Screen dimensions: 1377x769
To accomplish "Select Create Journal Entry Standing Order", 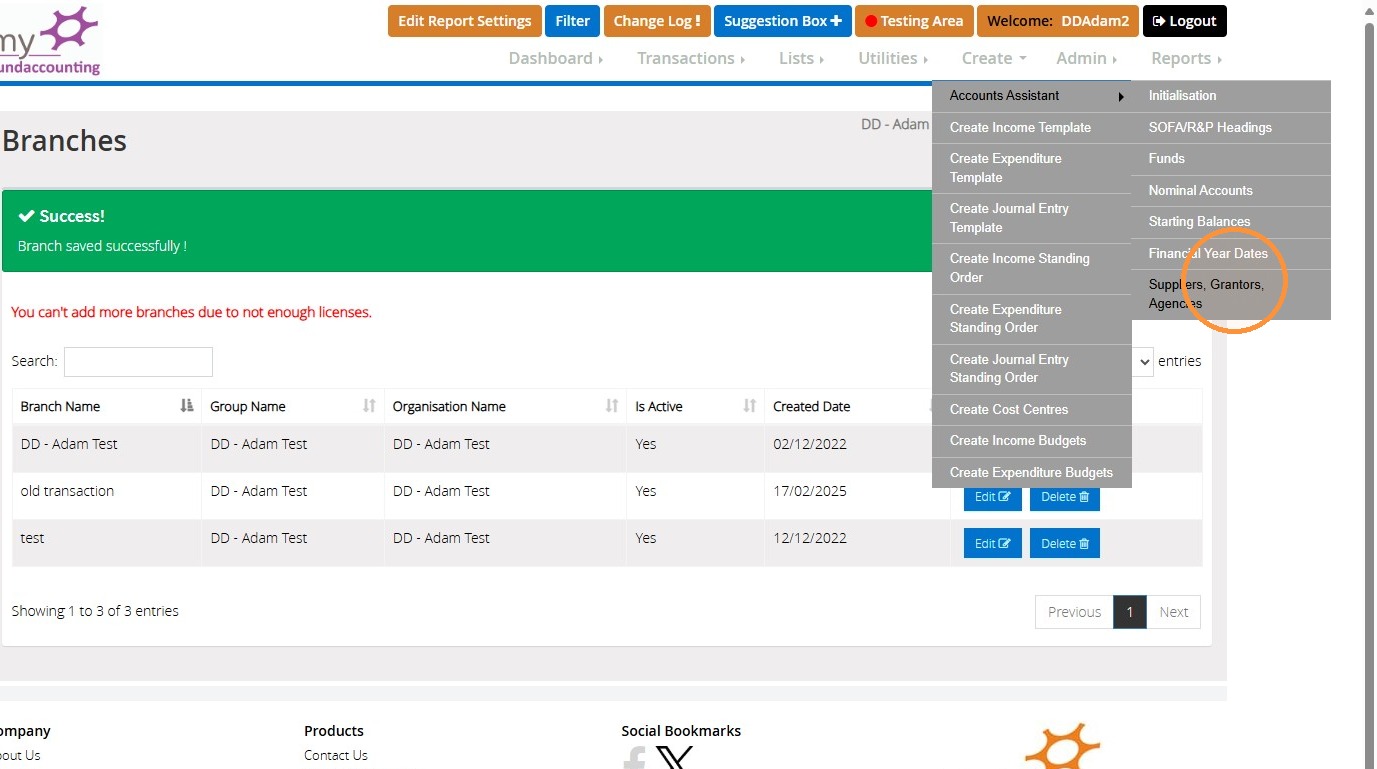I will point(1031,369).
